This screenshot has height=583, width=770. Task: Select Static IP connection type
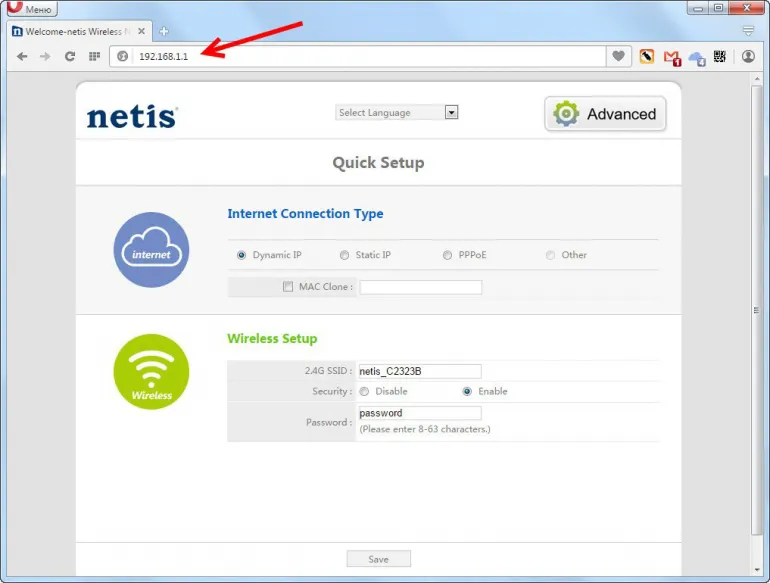tap(345, 255)
